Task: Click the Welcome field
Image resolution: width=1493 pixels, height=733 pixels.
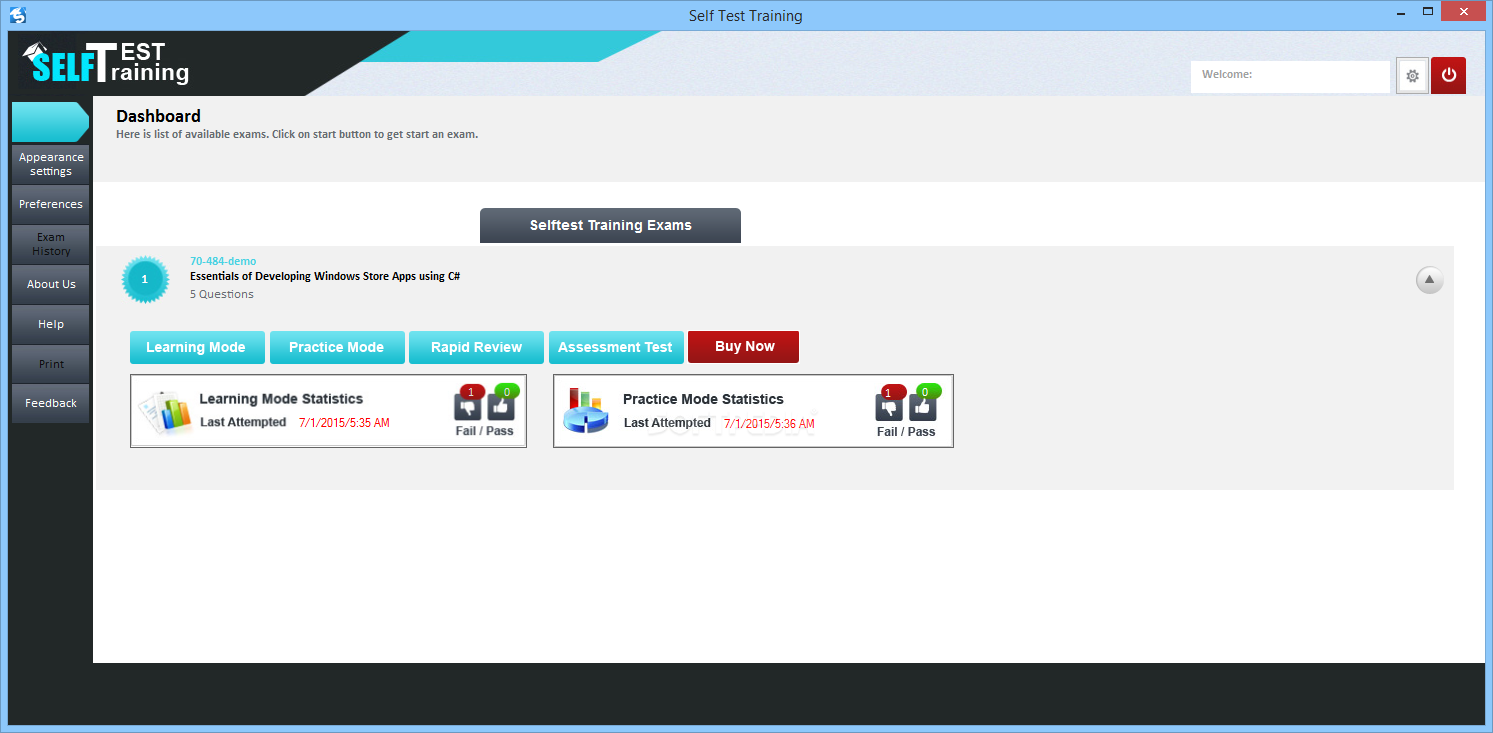Action: coord(1290,76)
